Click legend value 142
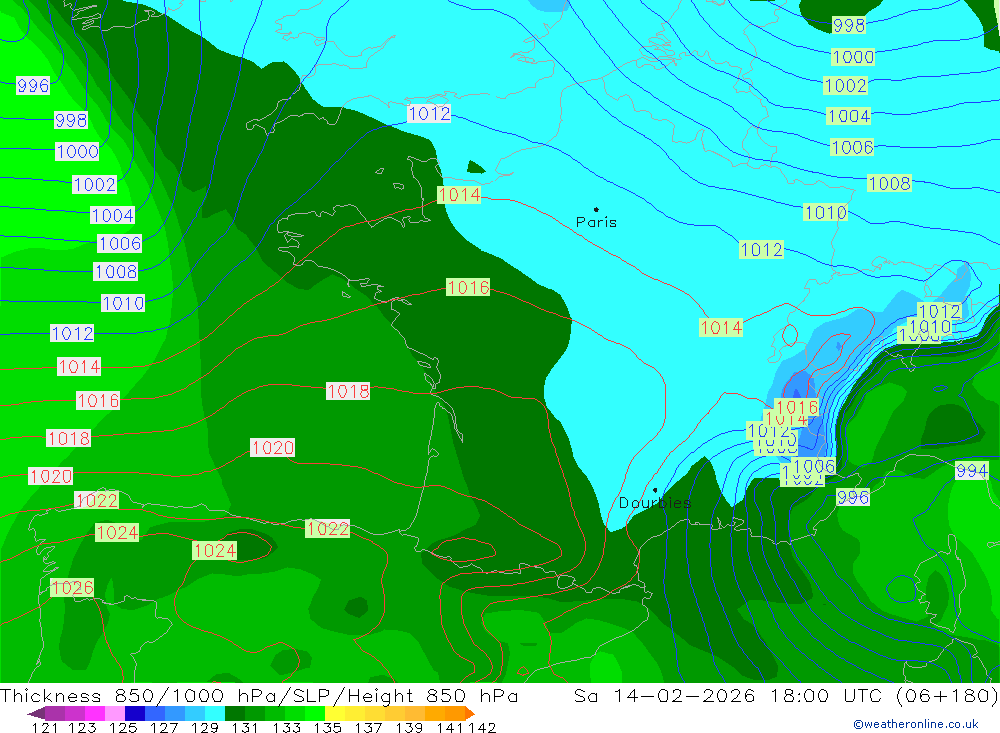Viewport: 1000px width, 733px height. coord(482,727)
